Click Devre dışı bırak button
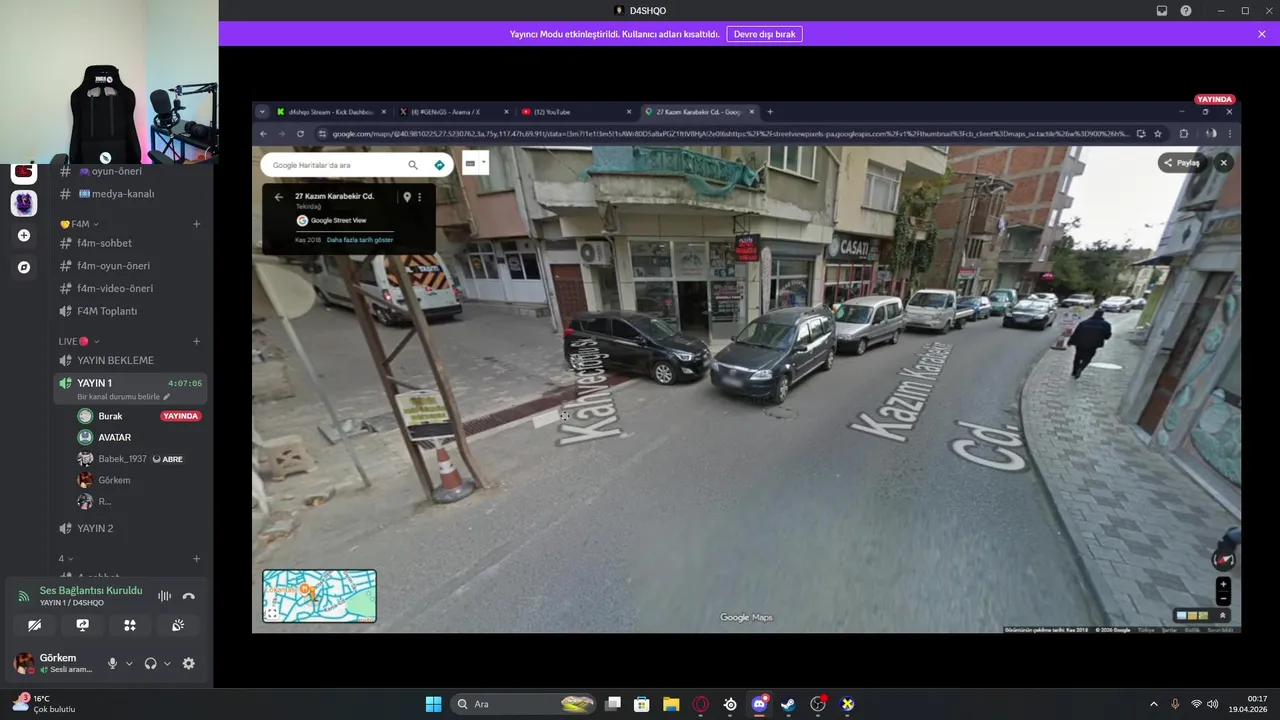This screenshot has width=1280, height=720. 764,34
